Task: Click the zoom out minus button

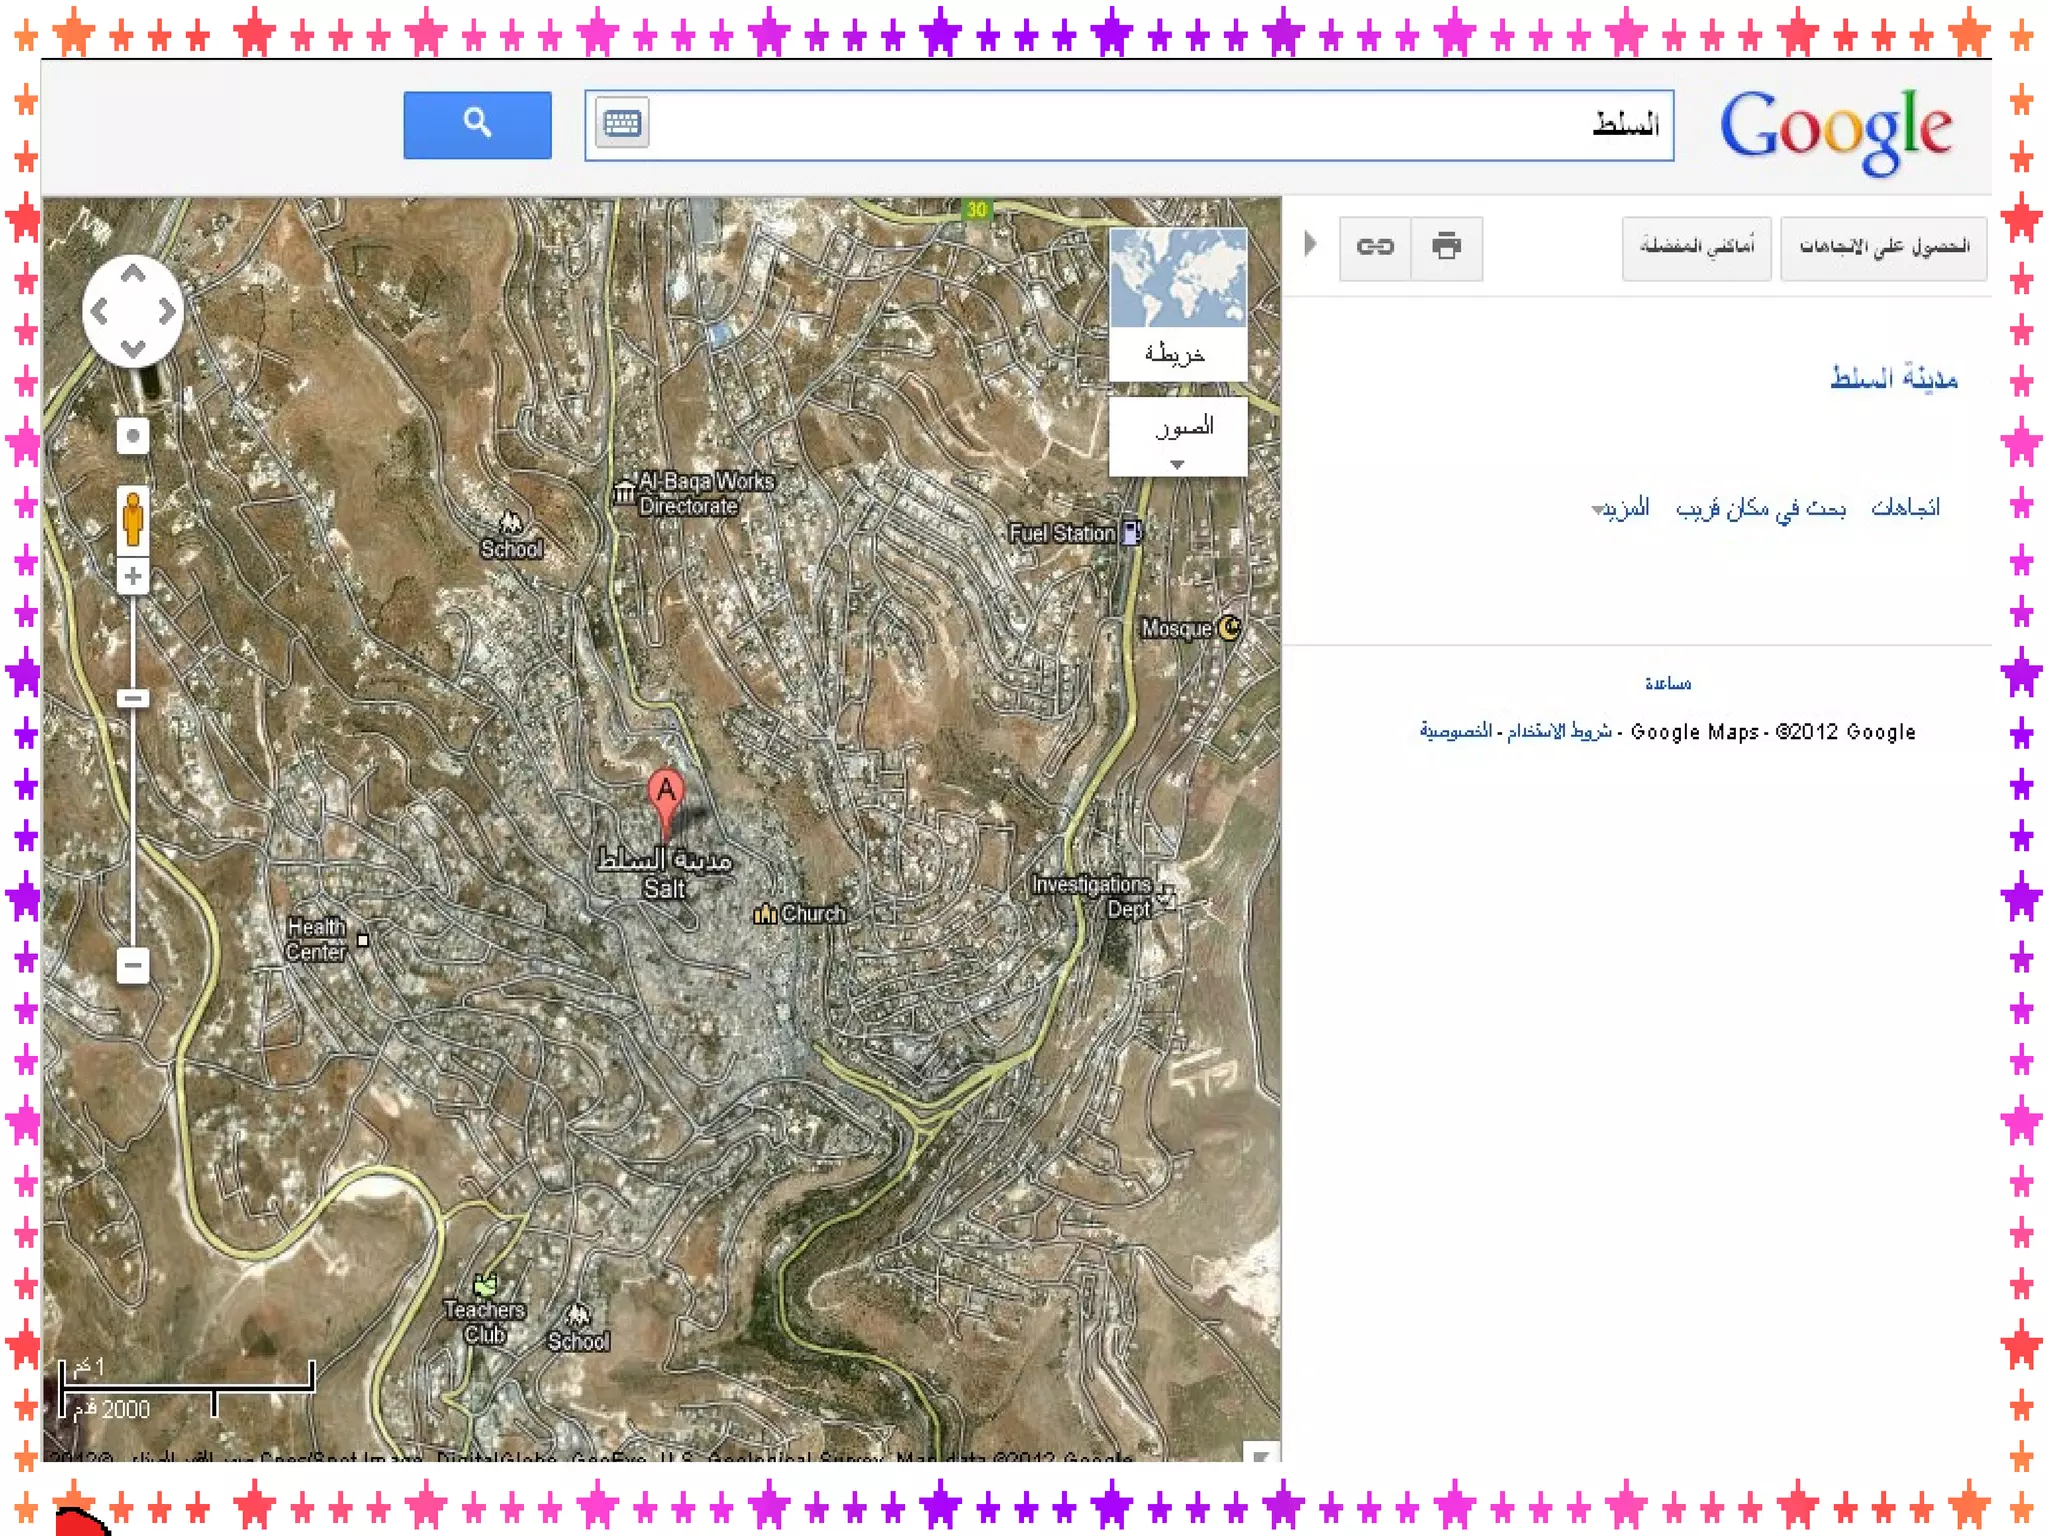Action: coord(133,965)
